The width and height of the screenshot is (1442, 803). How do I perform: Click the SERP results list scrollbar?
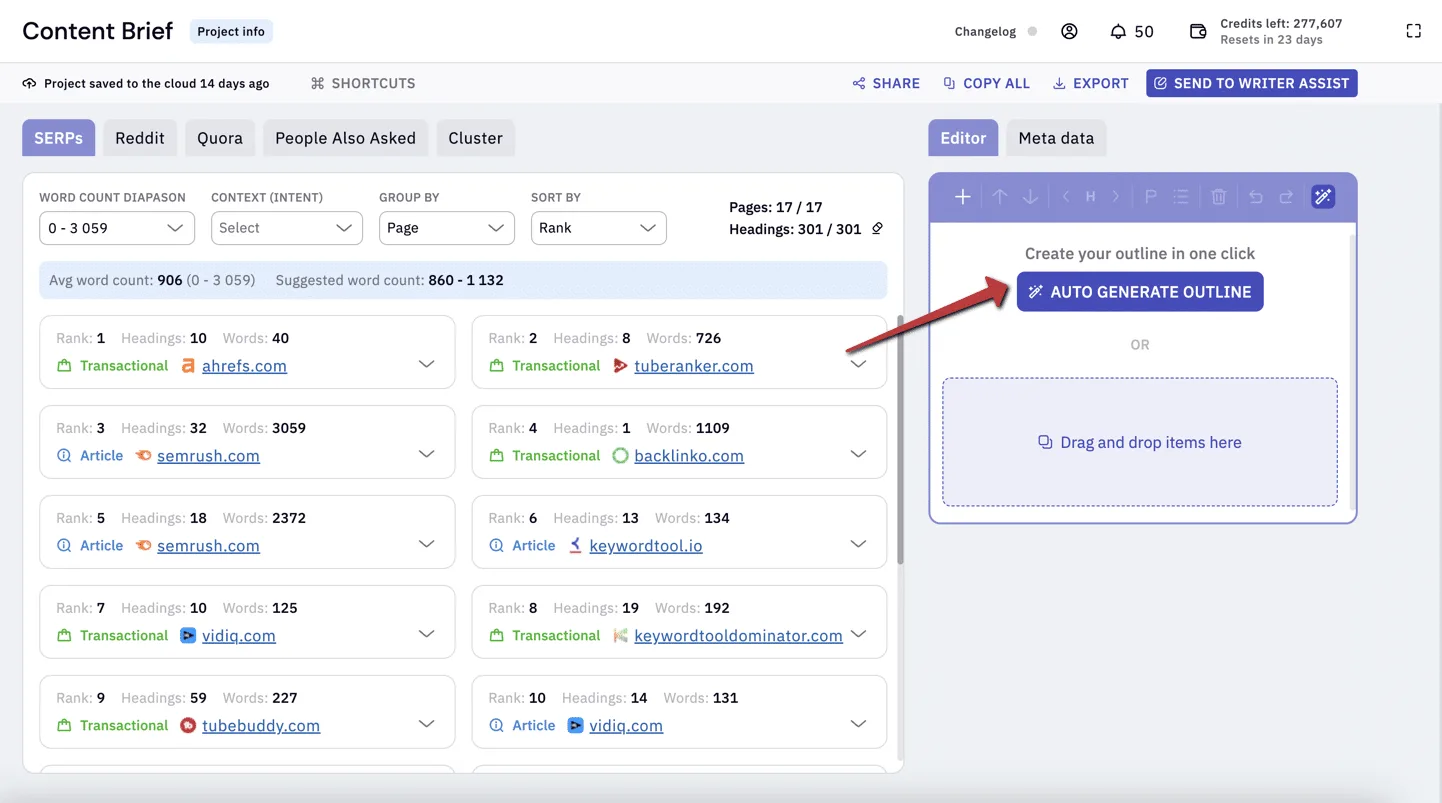[899, 440]
